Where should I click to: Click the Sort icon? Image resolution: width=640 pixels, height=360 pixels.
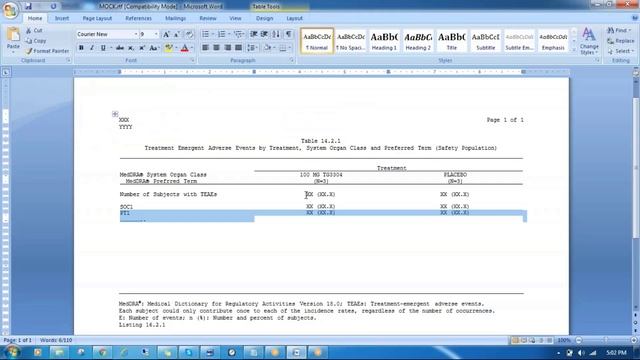pos(276,34)
